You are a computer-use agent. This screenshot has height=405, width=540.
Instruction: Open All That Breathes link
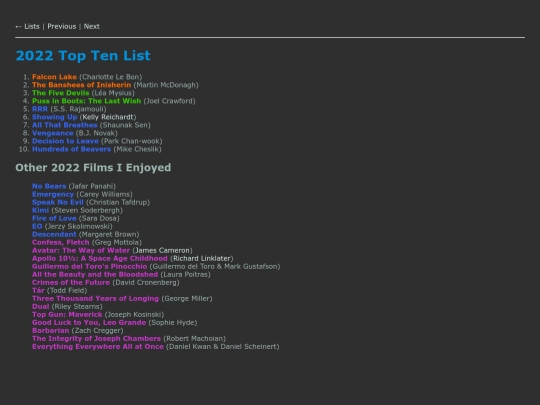click(x=65, y=125)
